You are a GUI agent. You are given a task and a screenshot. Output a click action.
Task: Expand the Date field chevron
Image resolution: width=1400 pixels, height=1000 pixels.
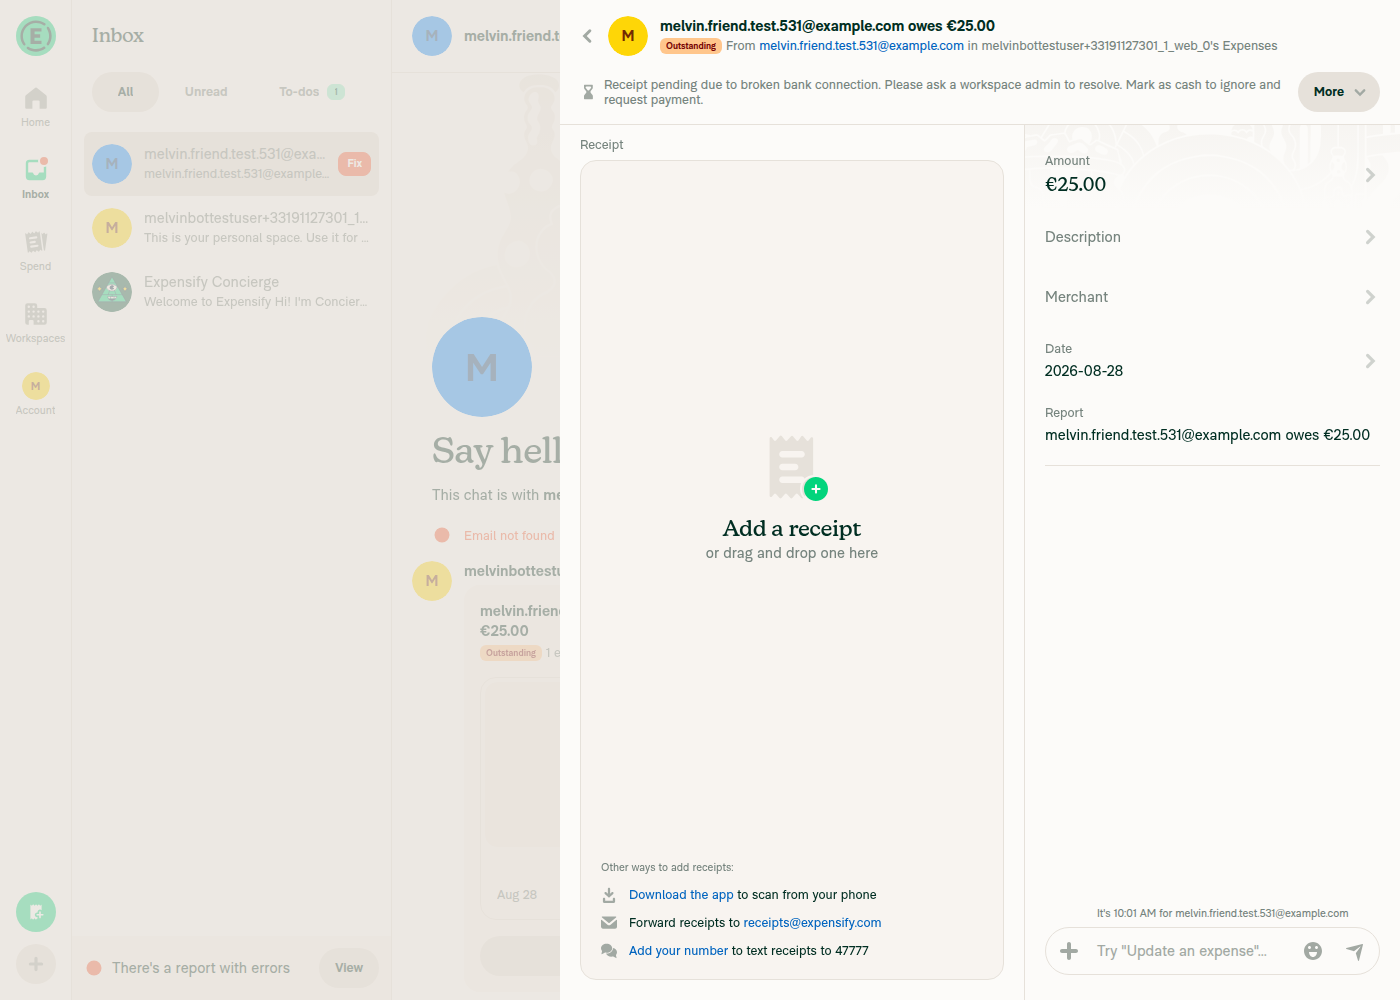1370,361
